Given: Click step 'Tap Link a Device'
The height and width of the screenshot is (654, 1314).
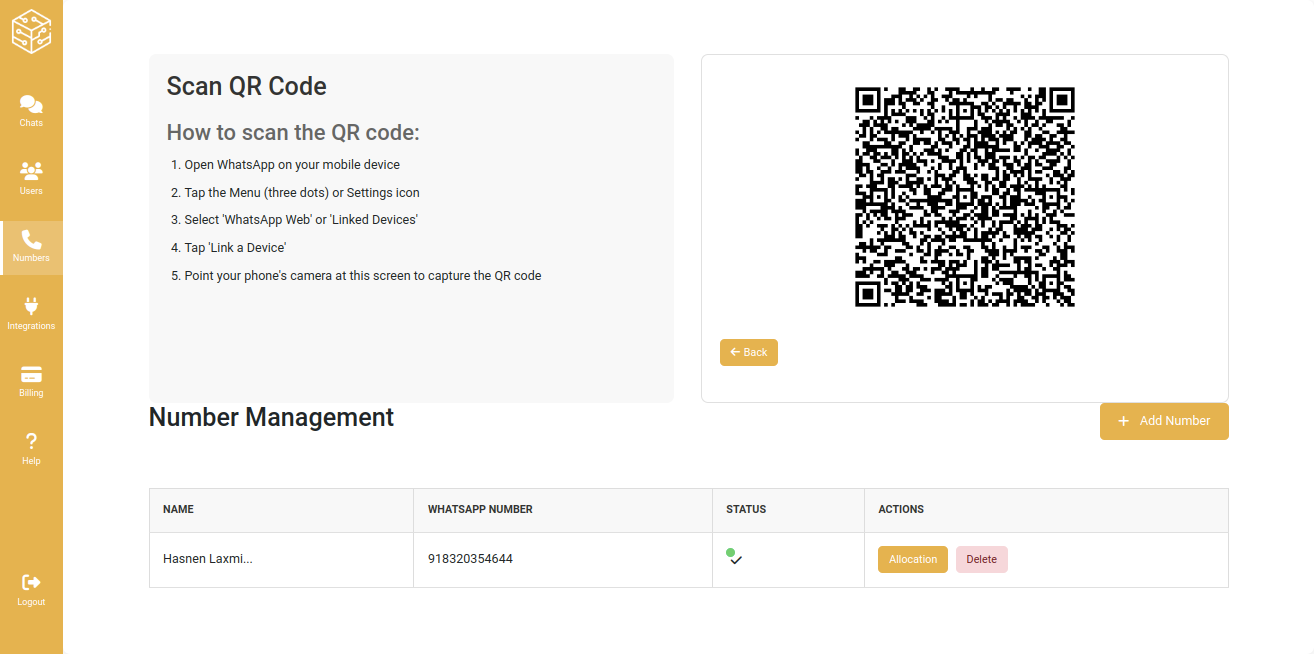Looking at the screenshot, I should pyautogui.click(x=235, y=248).
